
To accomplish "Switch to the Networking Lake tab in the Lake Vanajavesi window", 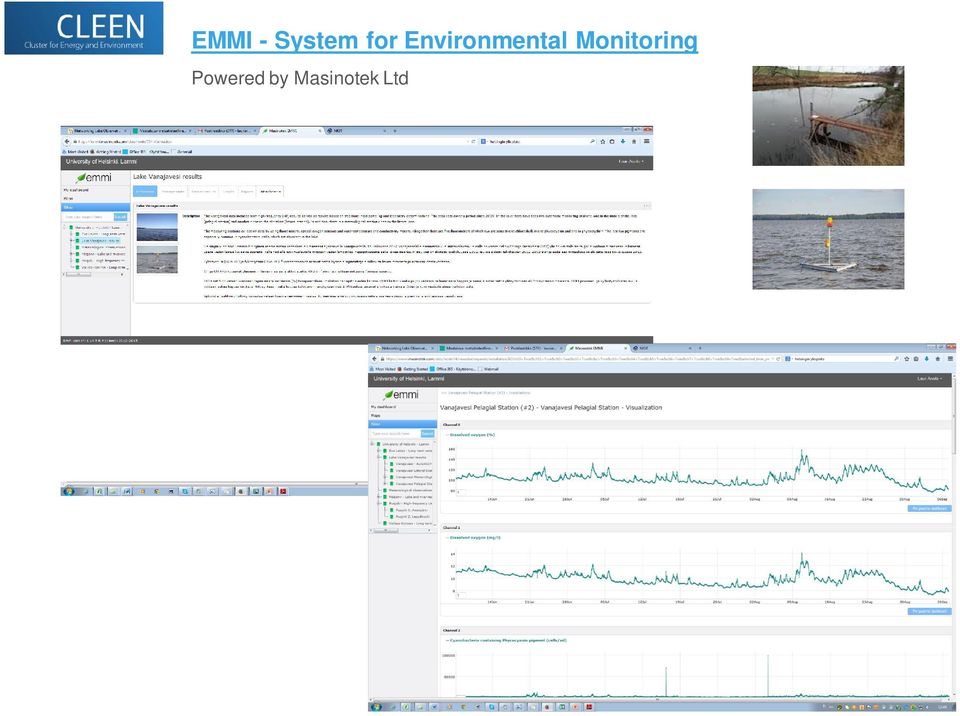I will click(x=97, y=130).
